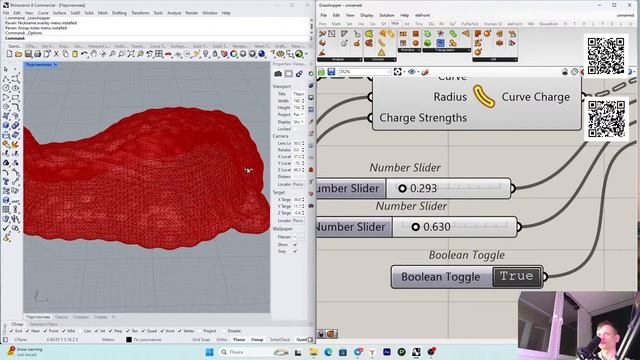The width and height of the screenshot is (640, 360).
Task: Open the Display menu in Grasshopper
Action: point(367,15)
